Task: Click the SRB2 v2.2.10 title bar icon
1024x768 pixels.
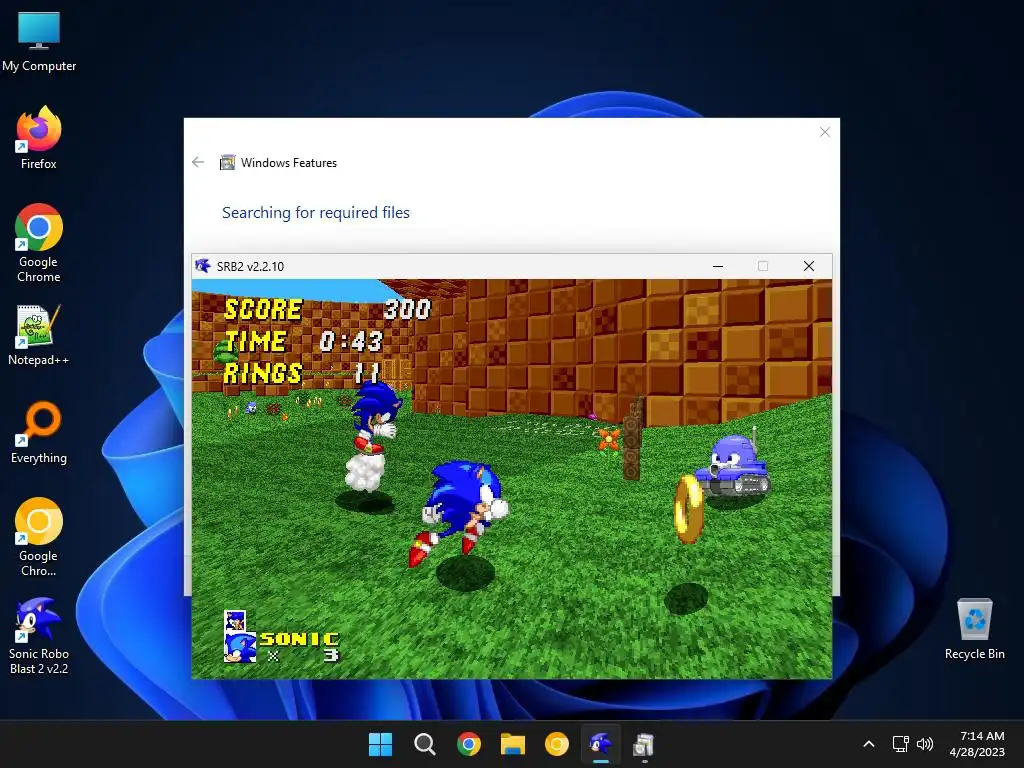Action: (x=202, y=266)
